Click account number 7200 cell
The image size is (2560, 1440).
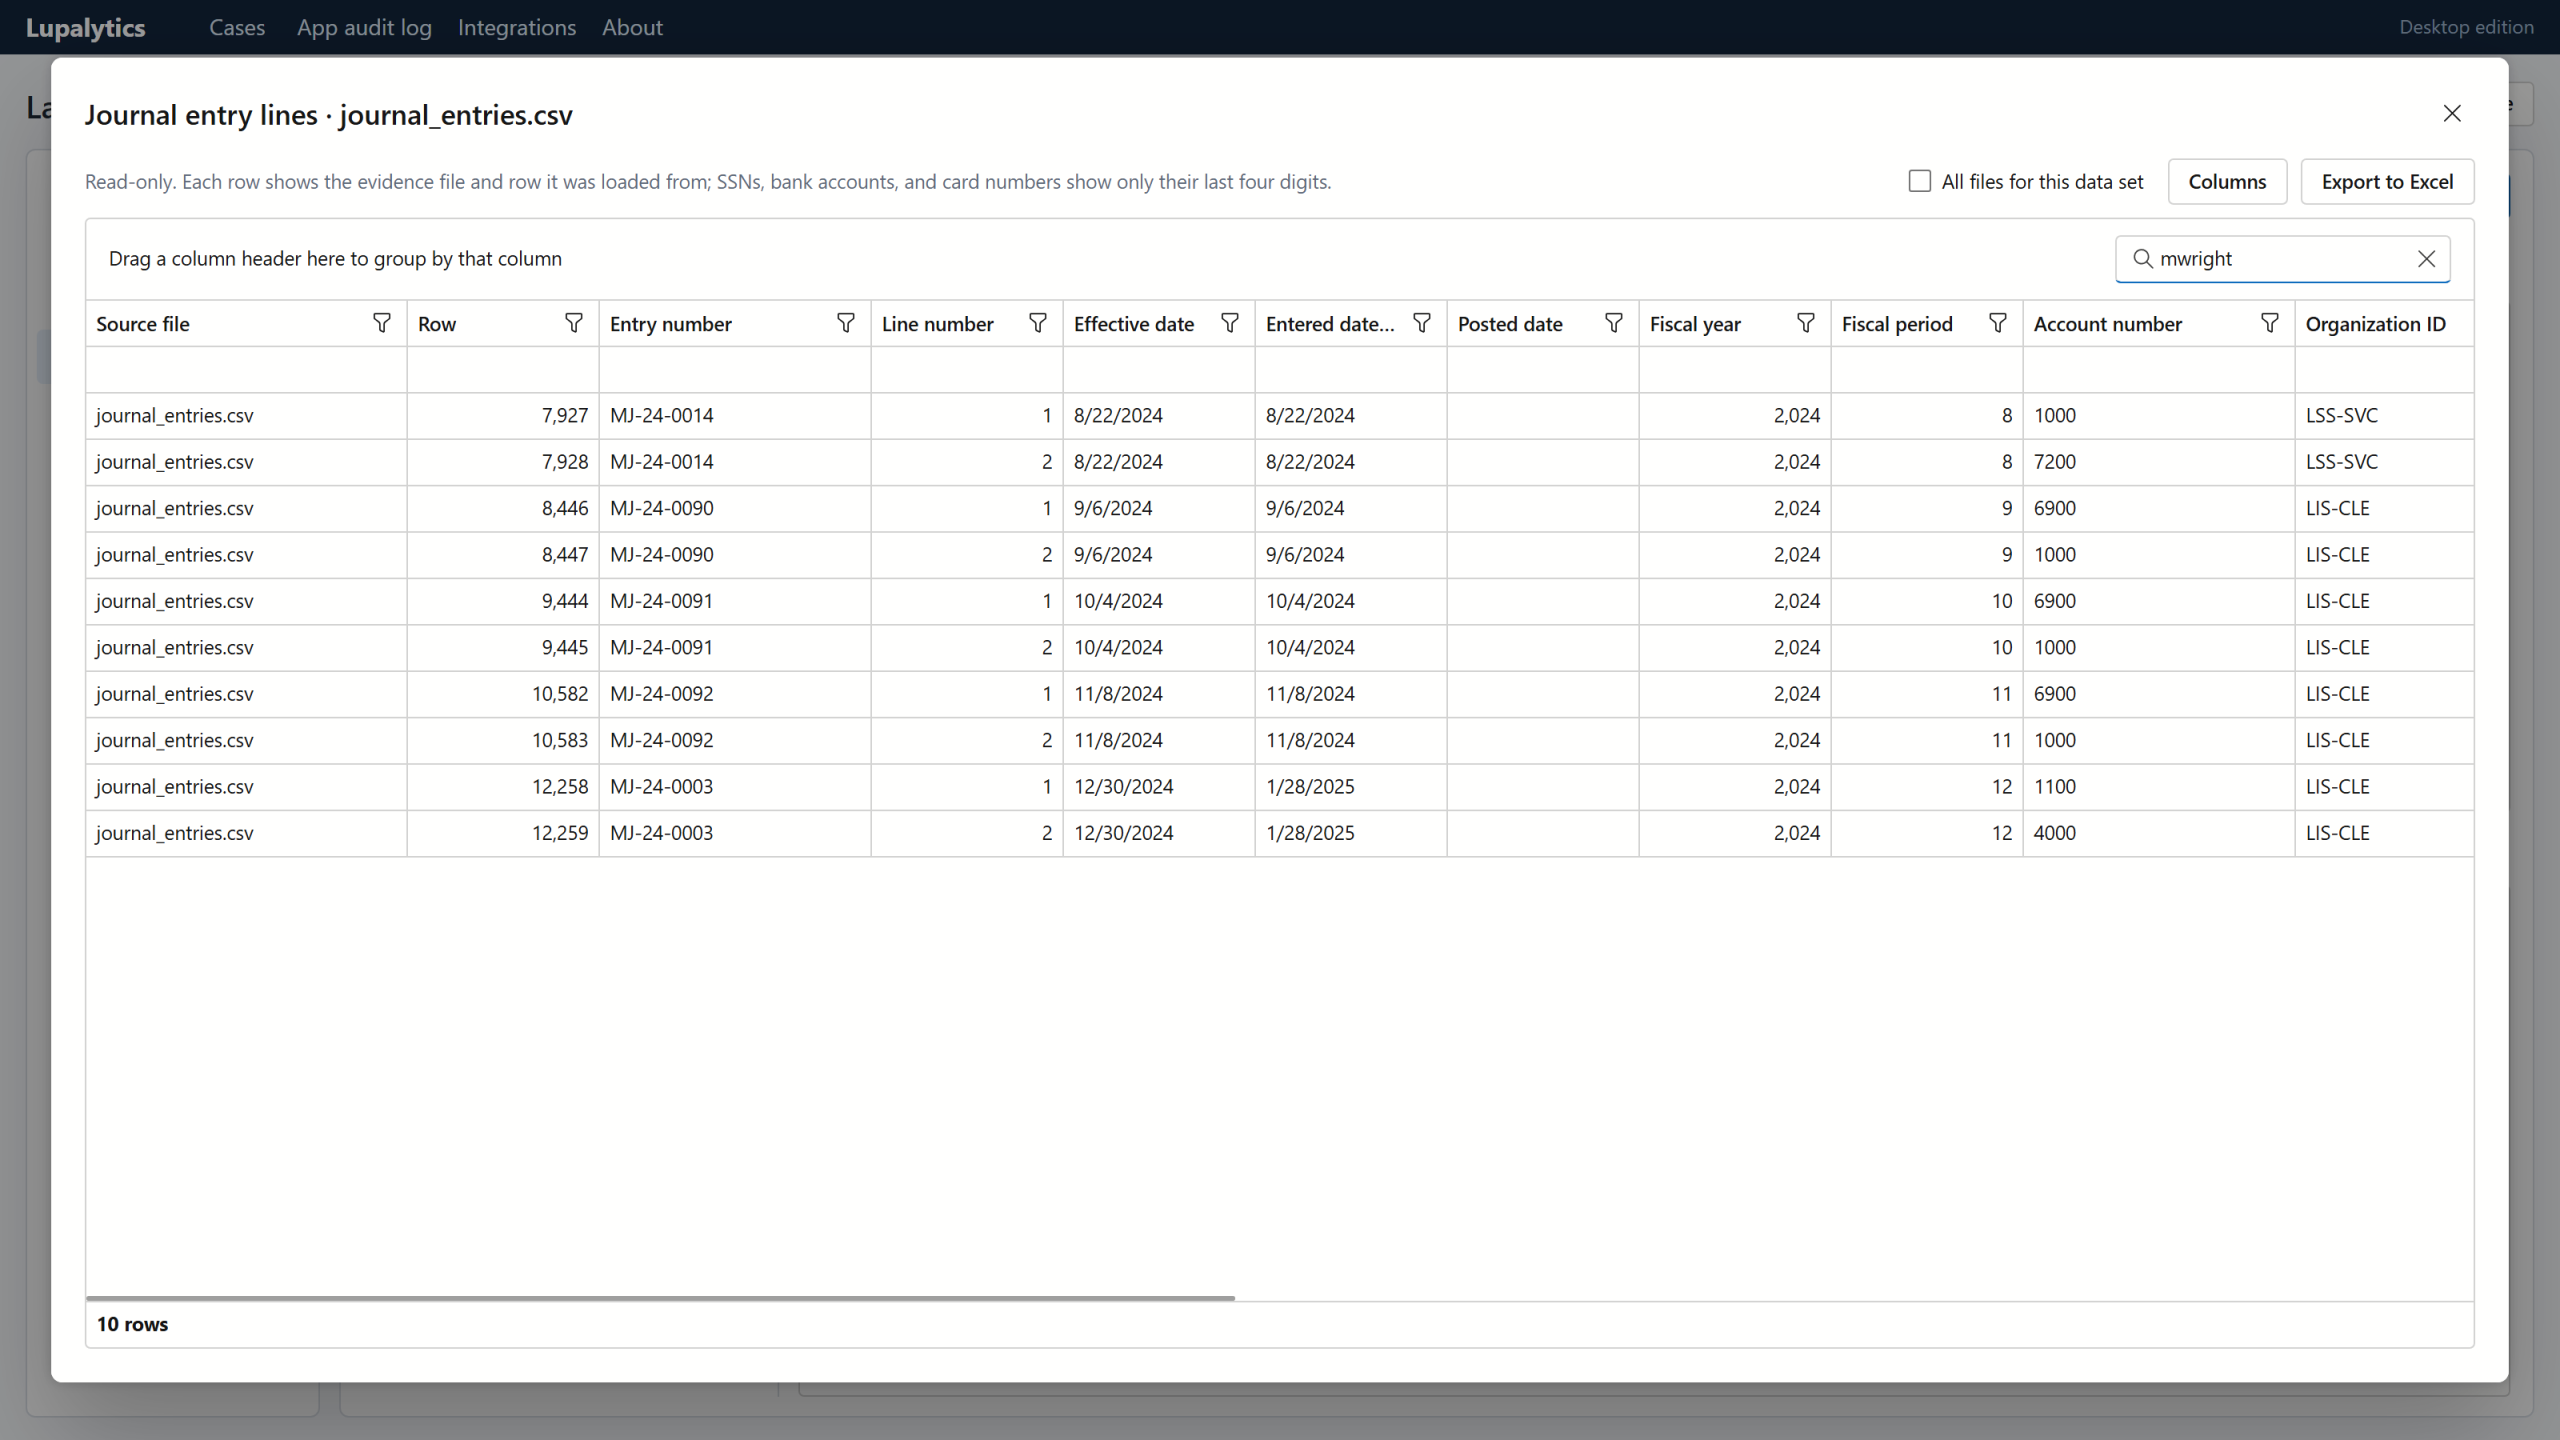click(2159, 462)
